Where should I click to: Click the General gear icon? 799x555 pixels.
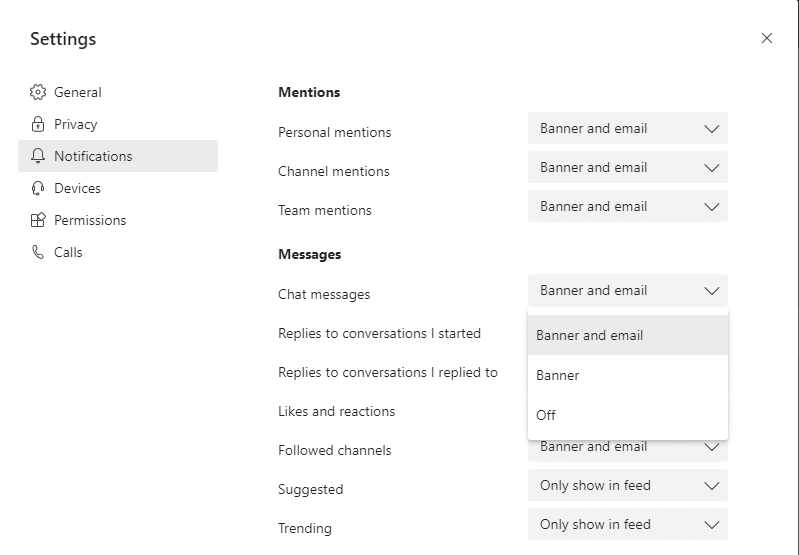tap(38, 92)
